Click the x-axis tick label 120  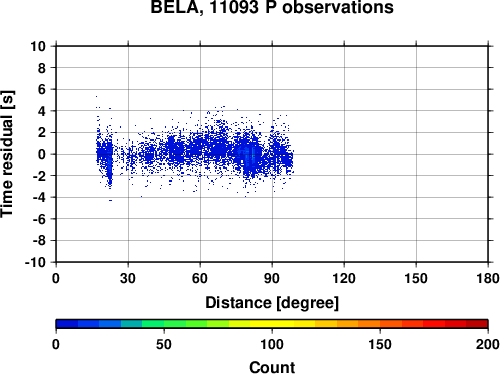click(x=344, y=278)
